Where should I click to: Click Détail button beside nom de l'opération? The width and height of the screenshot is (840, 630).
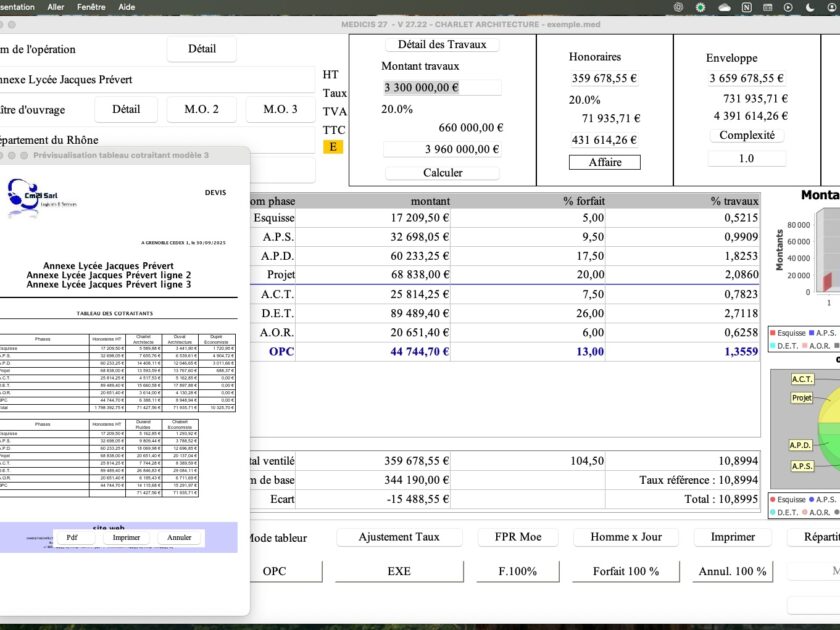pyautogui.click(x=201, y=49)
